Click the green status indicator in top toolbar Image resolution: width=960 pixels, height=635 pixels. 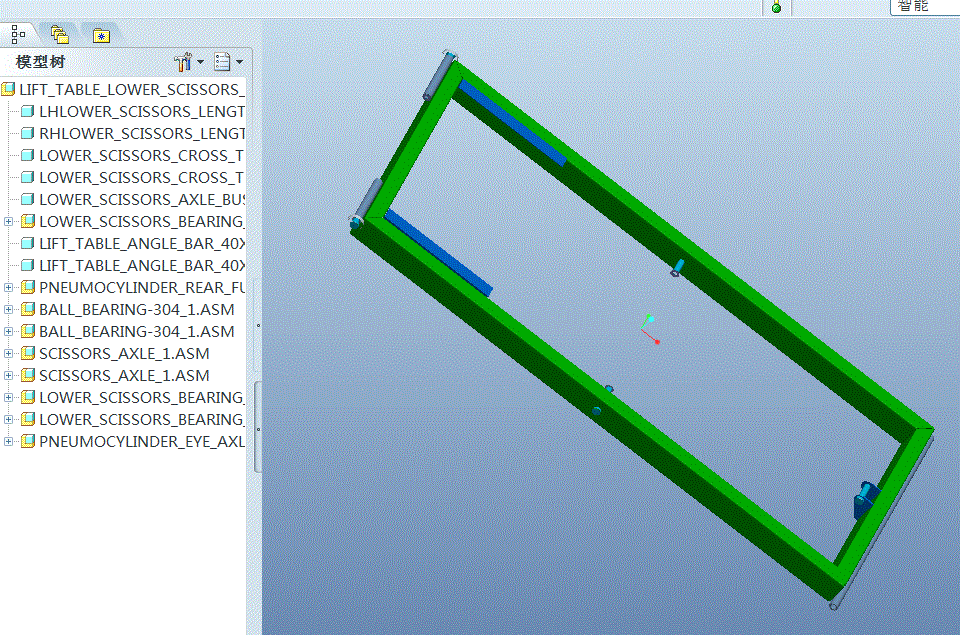click(776, 7)
